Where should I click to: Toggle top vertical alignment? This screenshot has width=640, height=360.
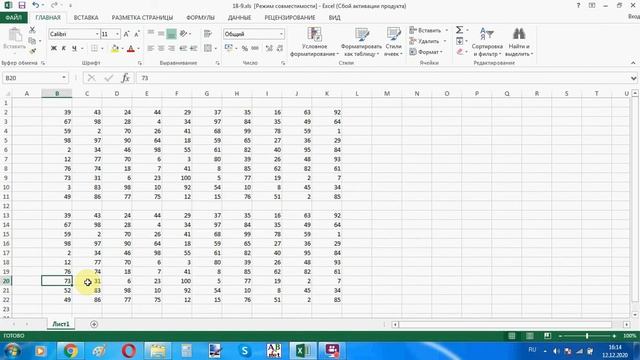pos(151,33)
